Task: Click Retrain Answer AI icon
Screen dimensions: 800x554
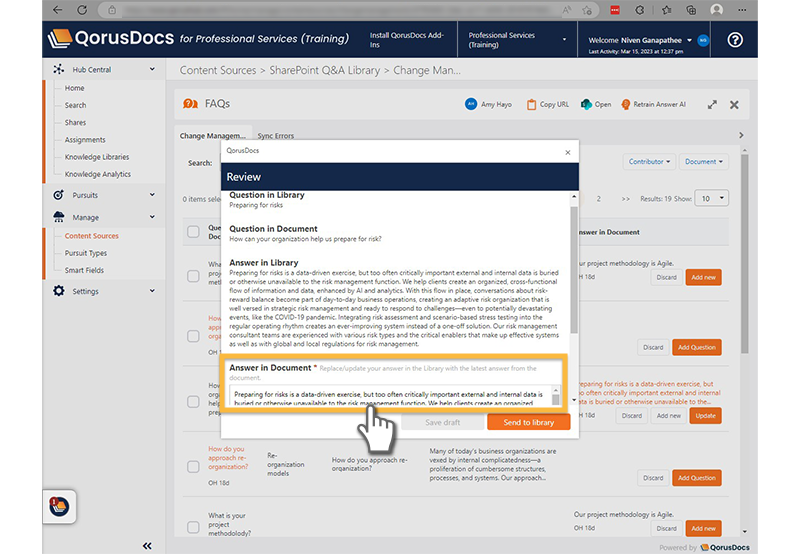Action: click(626, 104)
